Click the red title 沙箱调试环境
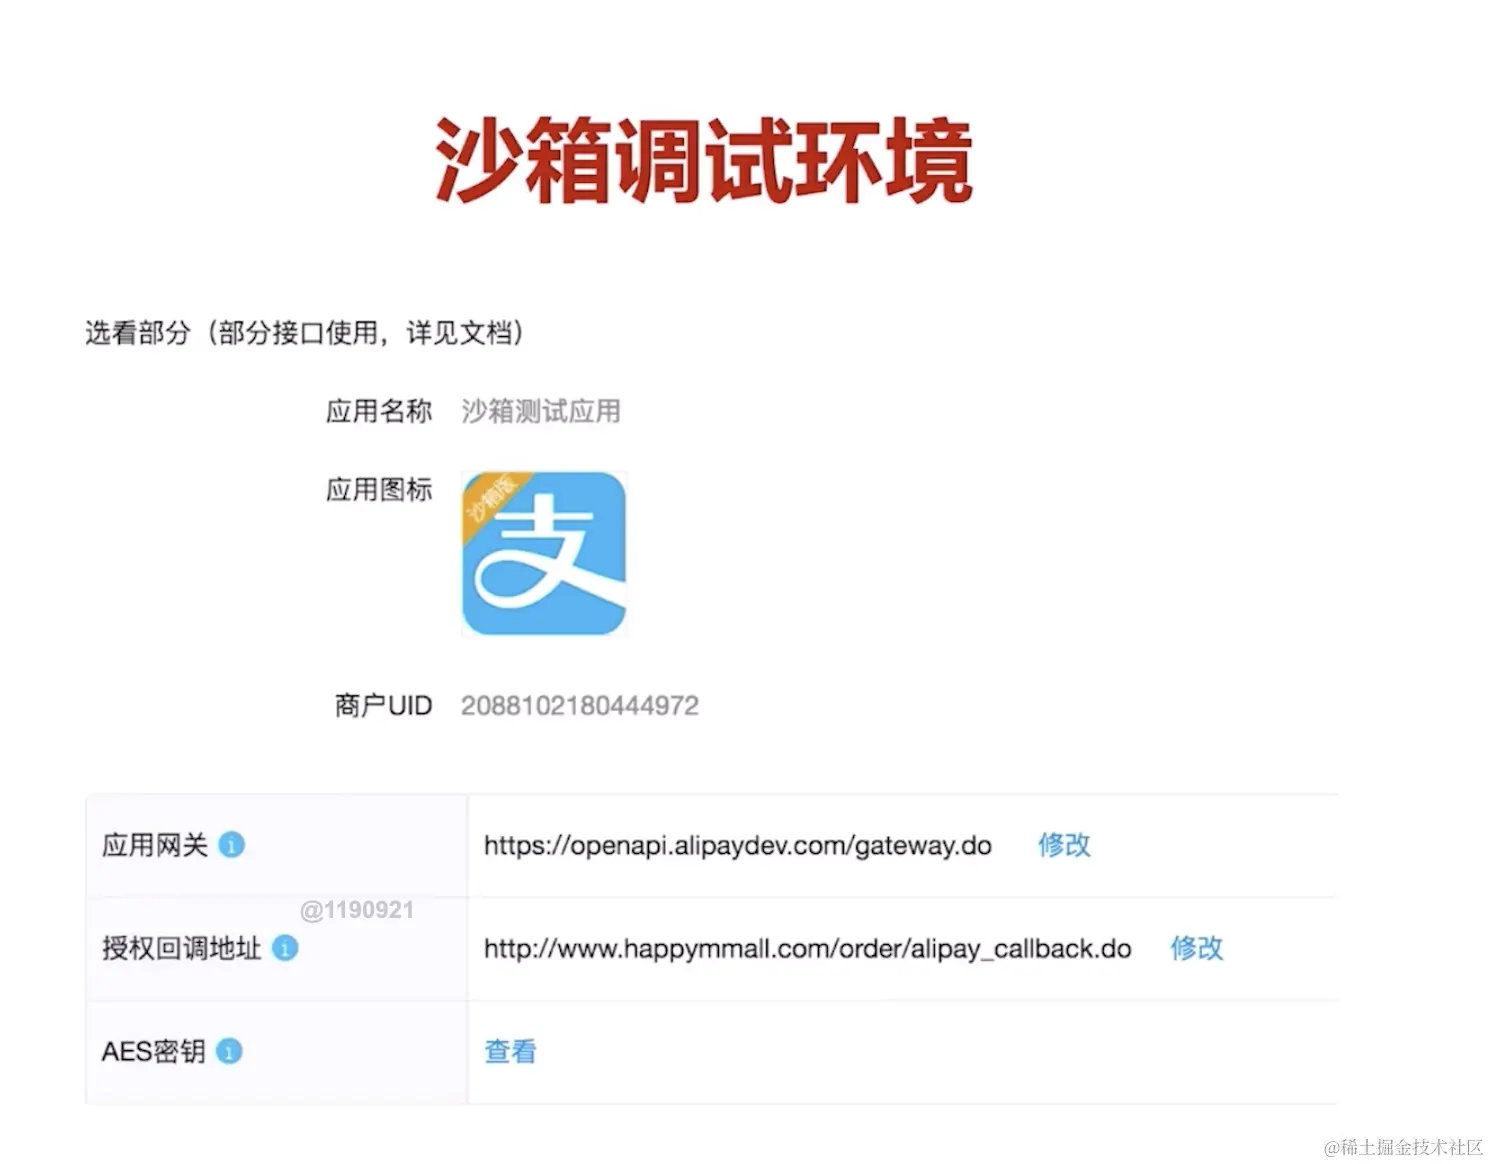1490x1164 pixels. coord(705,160)
